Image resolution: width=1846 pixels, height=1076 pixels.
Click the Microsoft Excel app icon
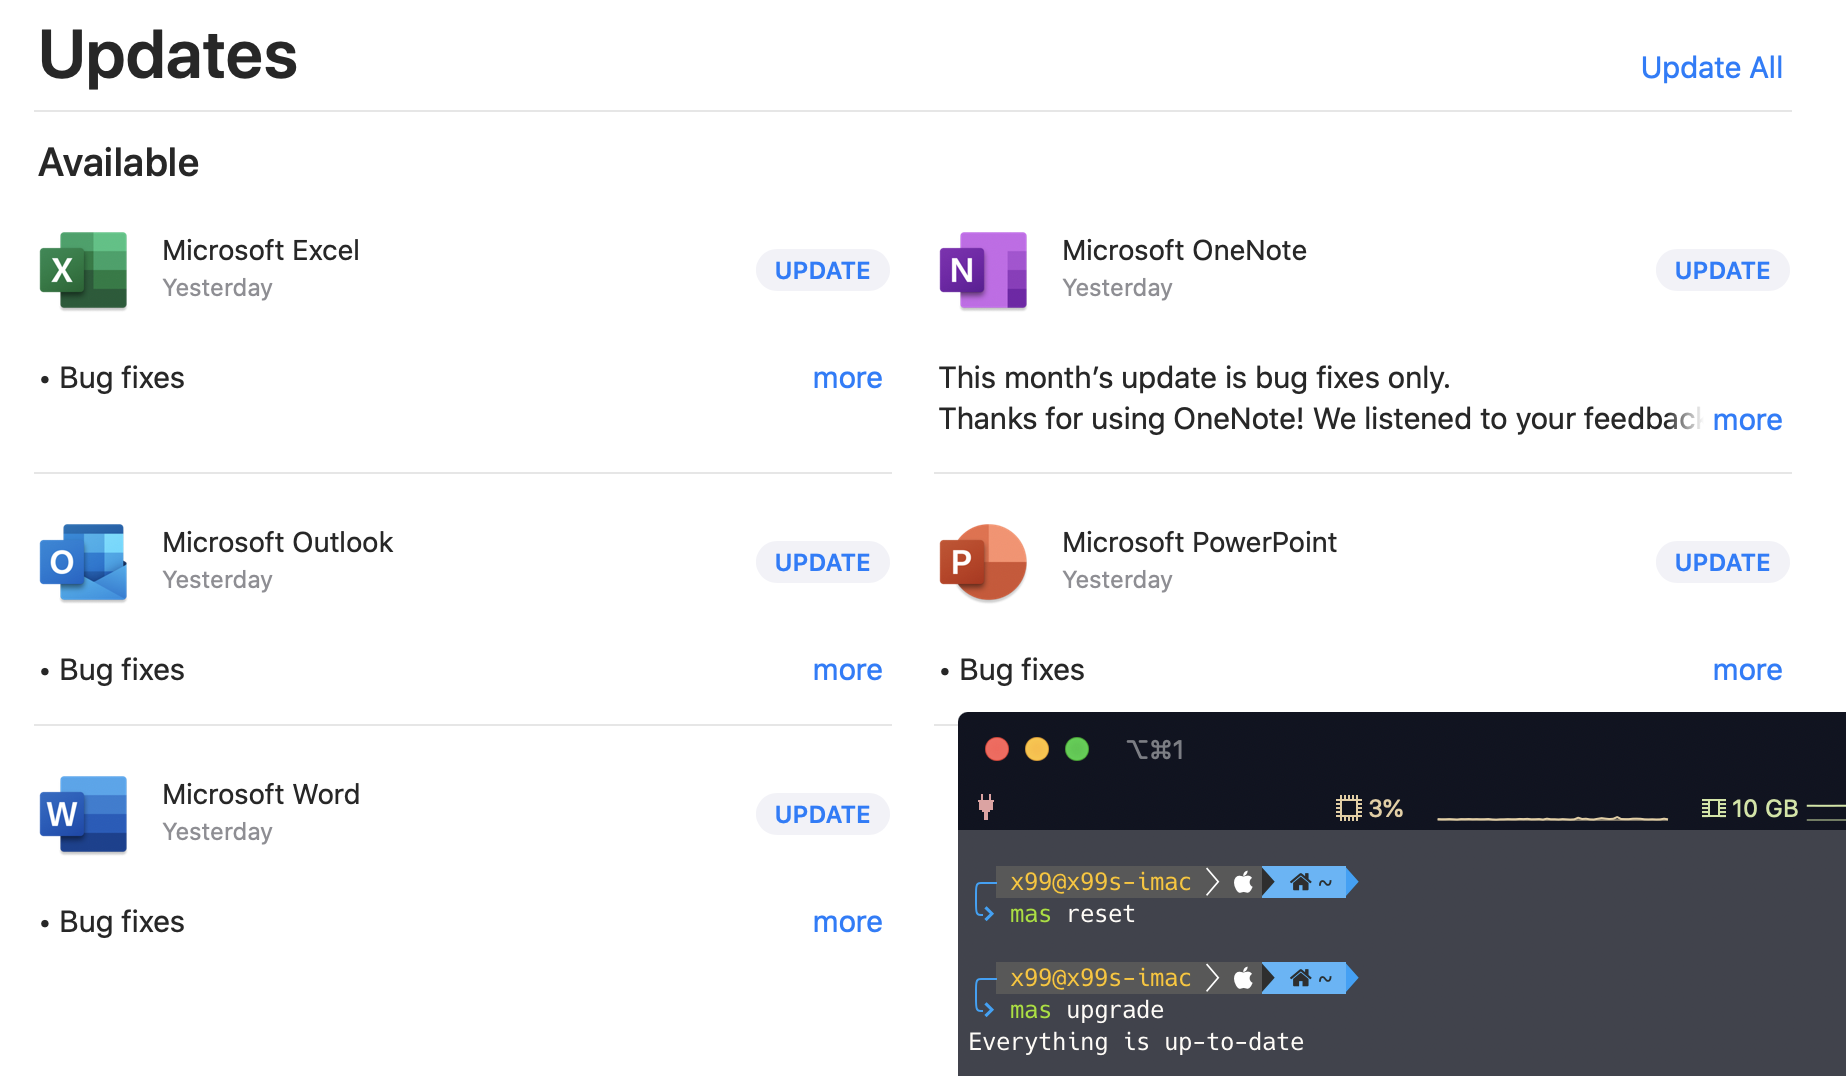(83, 270)
